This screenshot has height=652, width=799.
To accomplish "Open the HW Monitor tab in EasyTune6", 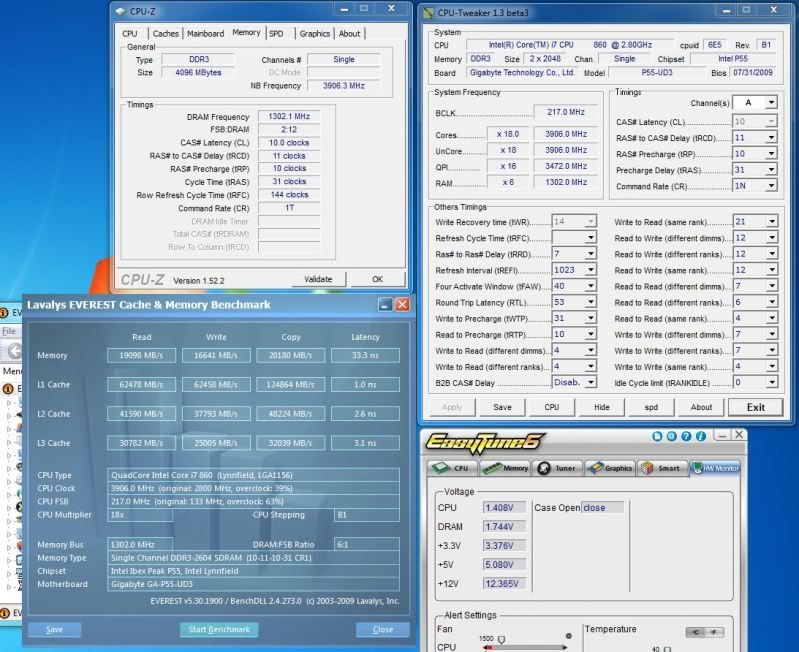I will point(715,468).
